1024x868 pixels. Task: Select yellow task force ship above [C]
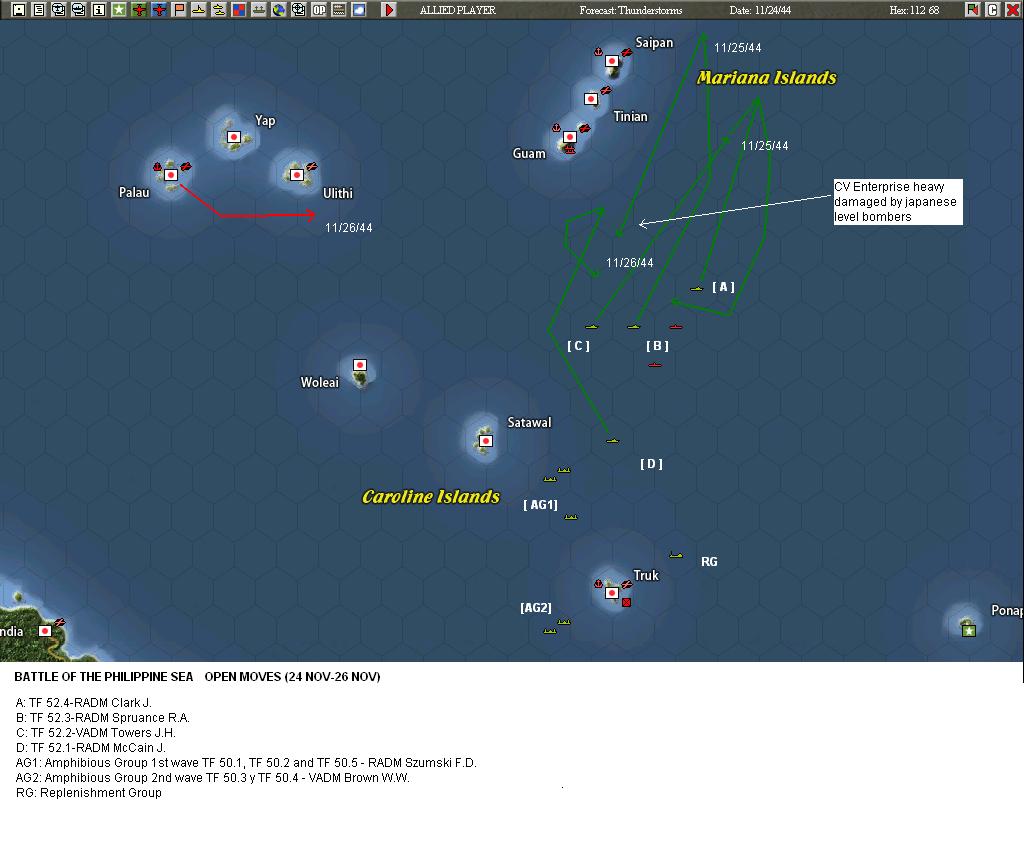pos(592,326)
